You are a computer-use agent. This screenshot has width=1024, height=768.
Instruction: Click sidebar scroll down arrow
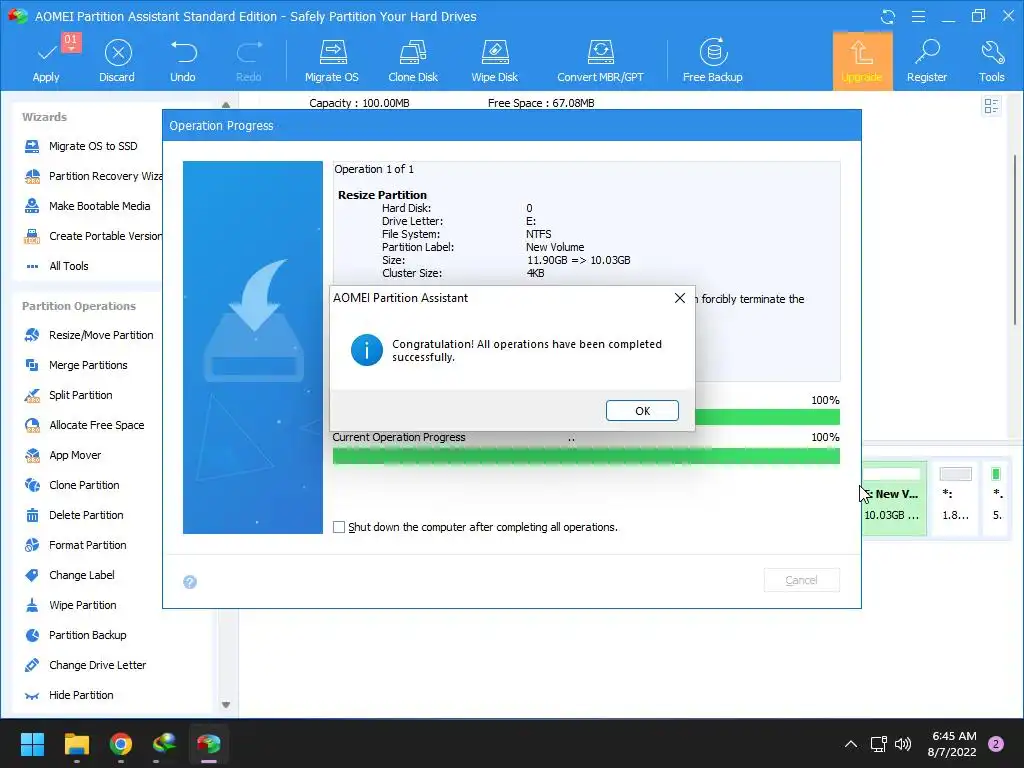point(226,705)
